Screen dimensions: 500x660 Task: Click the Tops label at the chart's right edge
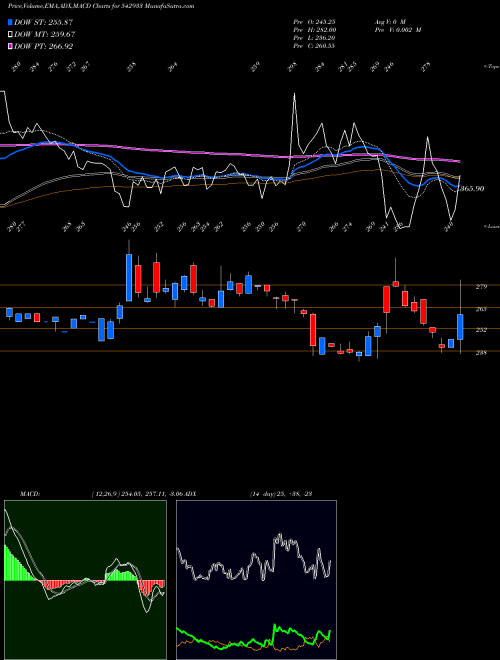coord(491,67)
